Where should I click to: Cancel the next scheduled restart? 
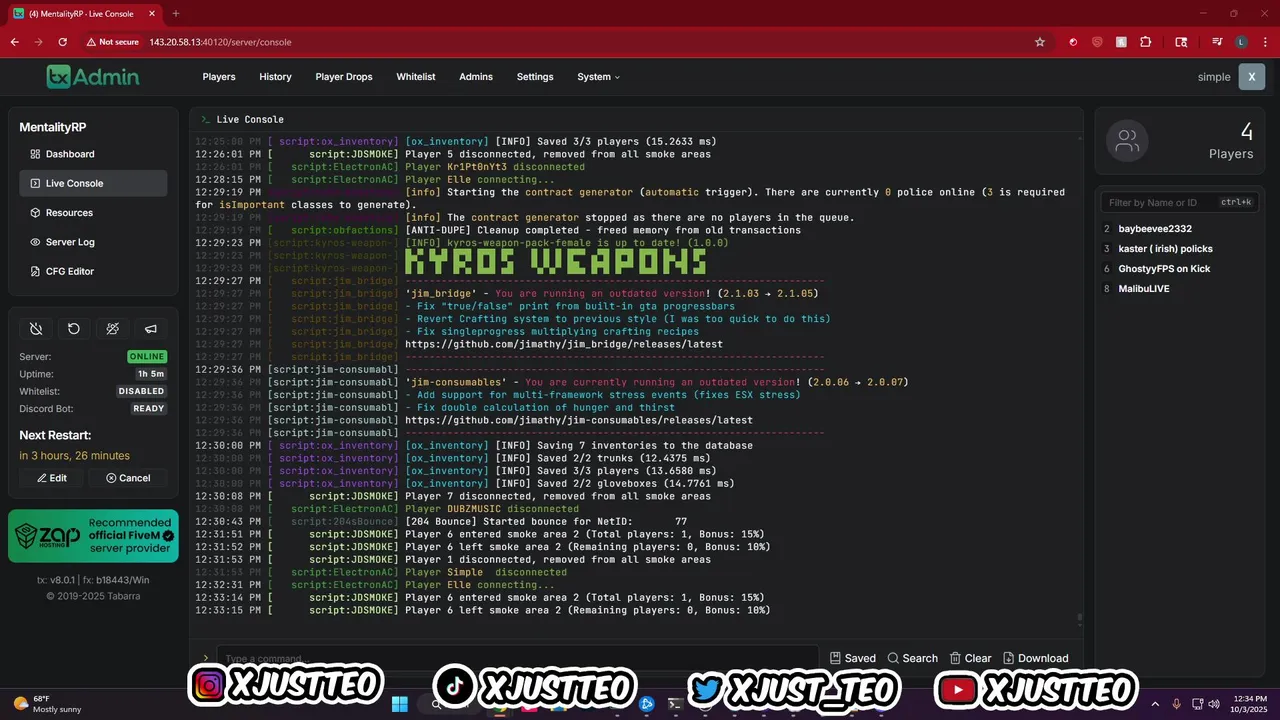(x=128, y=478)
